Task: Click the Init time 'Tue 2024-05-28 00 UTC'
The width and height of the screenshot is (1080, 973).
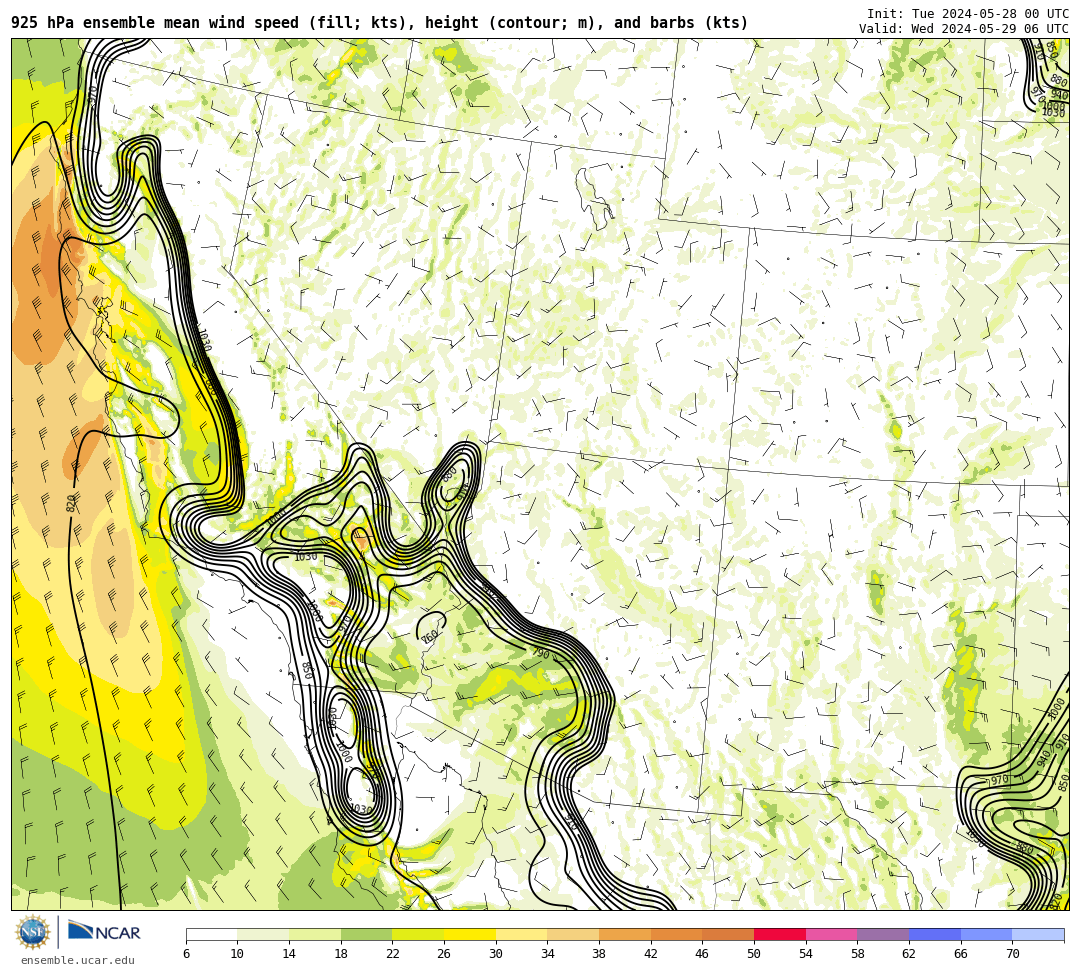Action: [990, 14]
